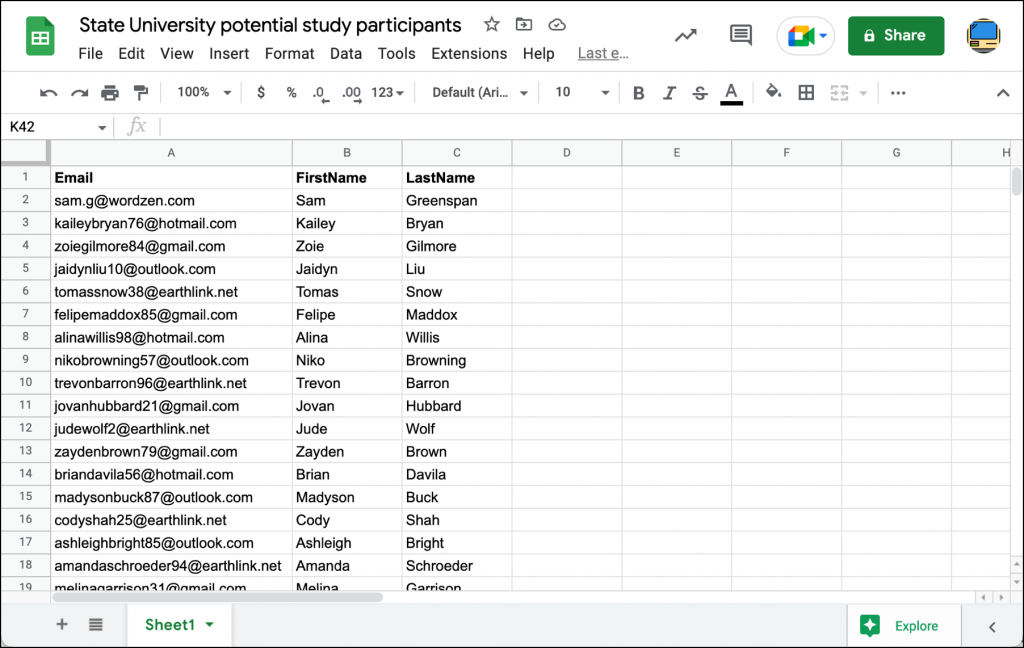Screen dimensions: 1024x648
Task: Apply bold formatting from the toolbar
Action: point(638,92)
